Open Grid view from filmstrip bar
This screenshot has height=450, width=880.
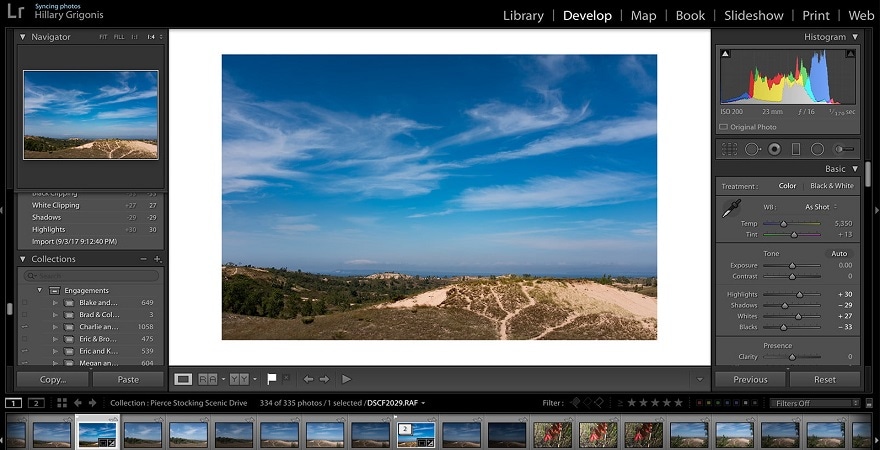pos(62,403)
